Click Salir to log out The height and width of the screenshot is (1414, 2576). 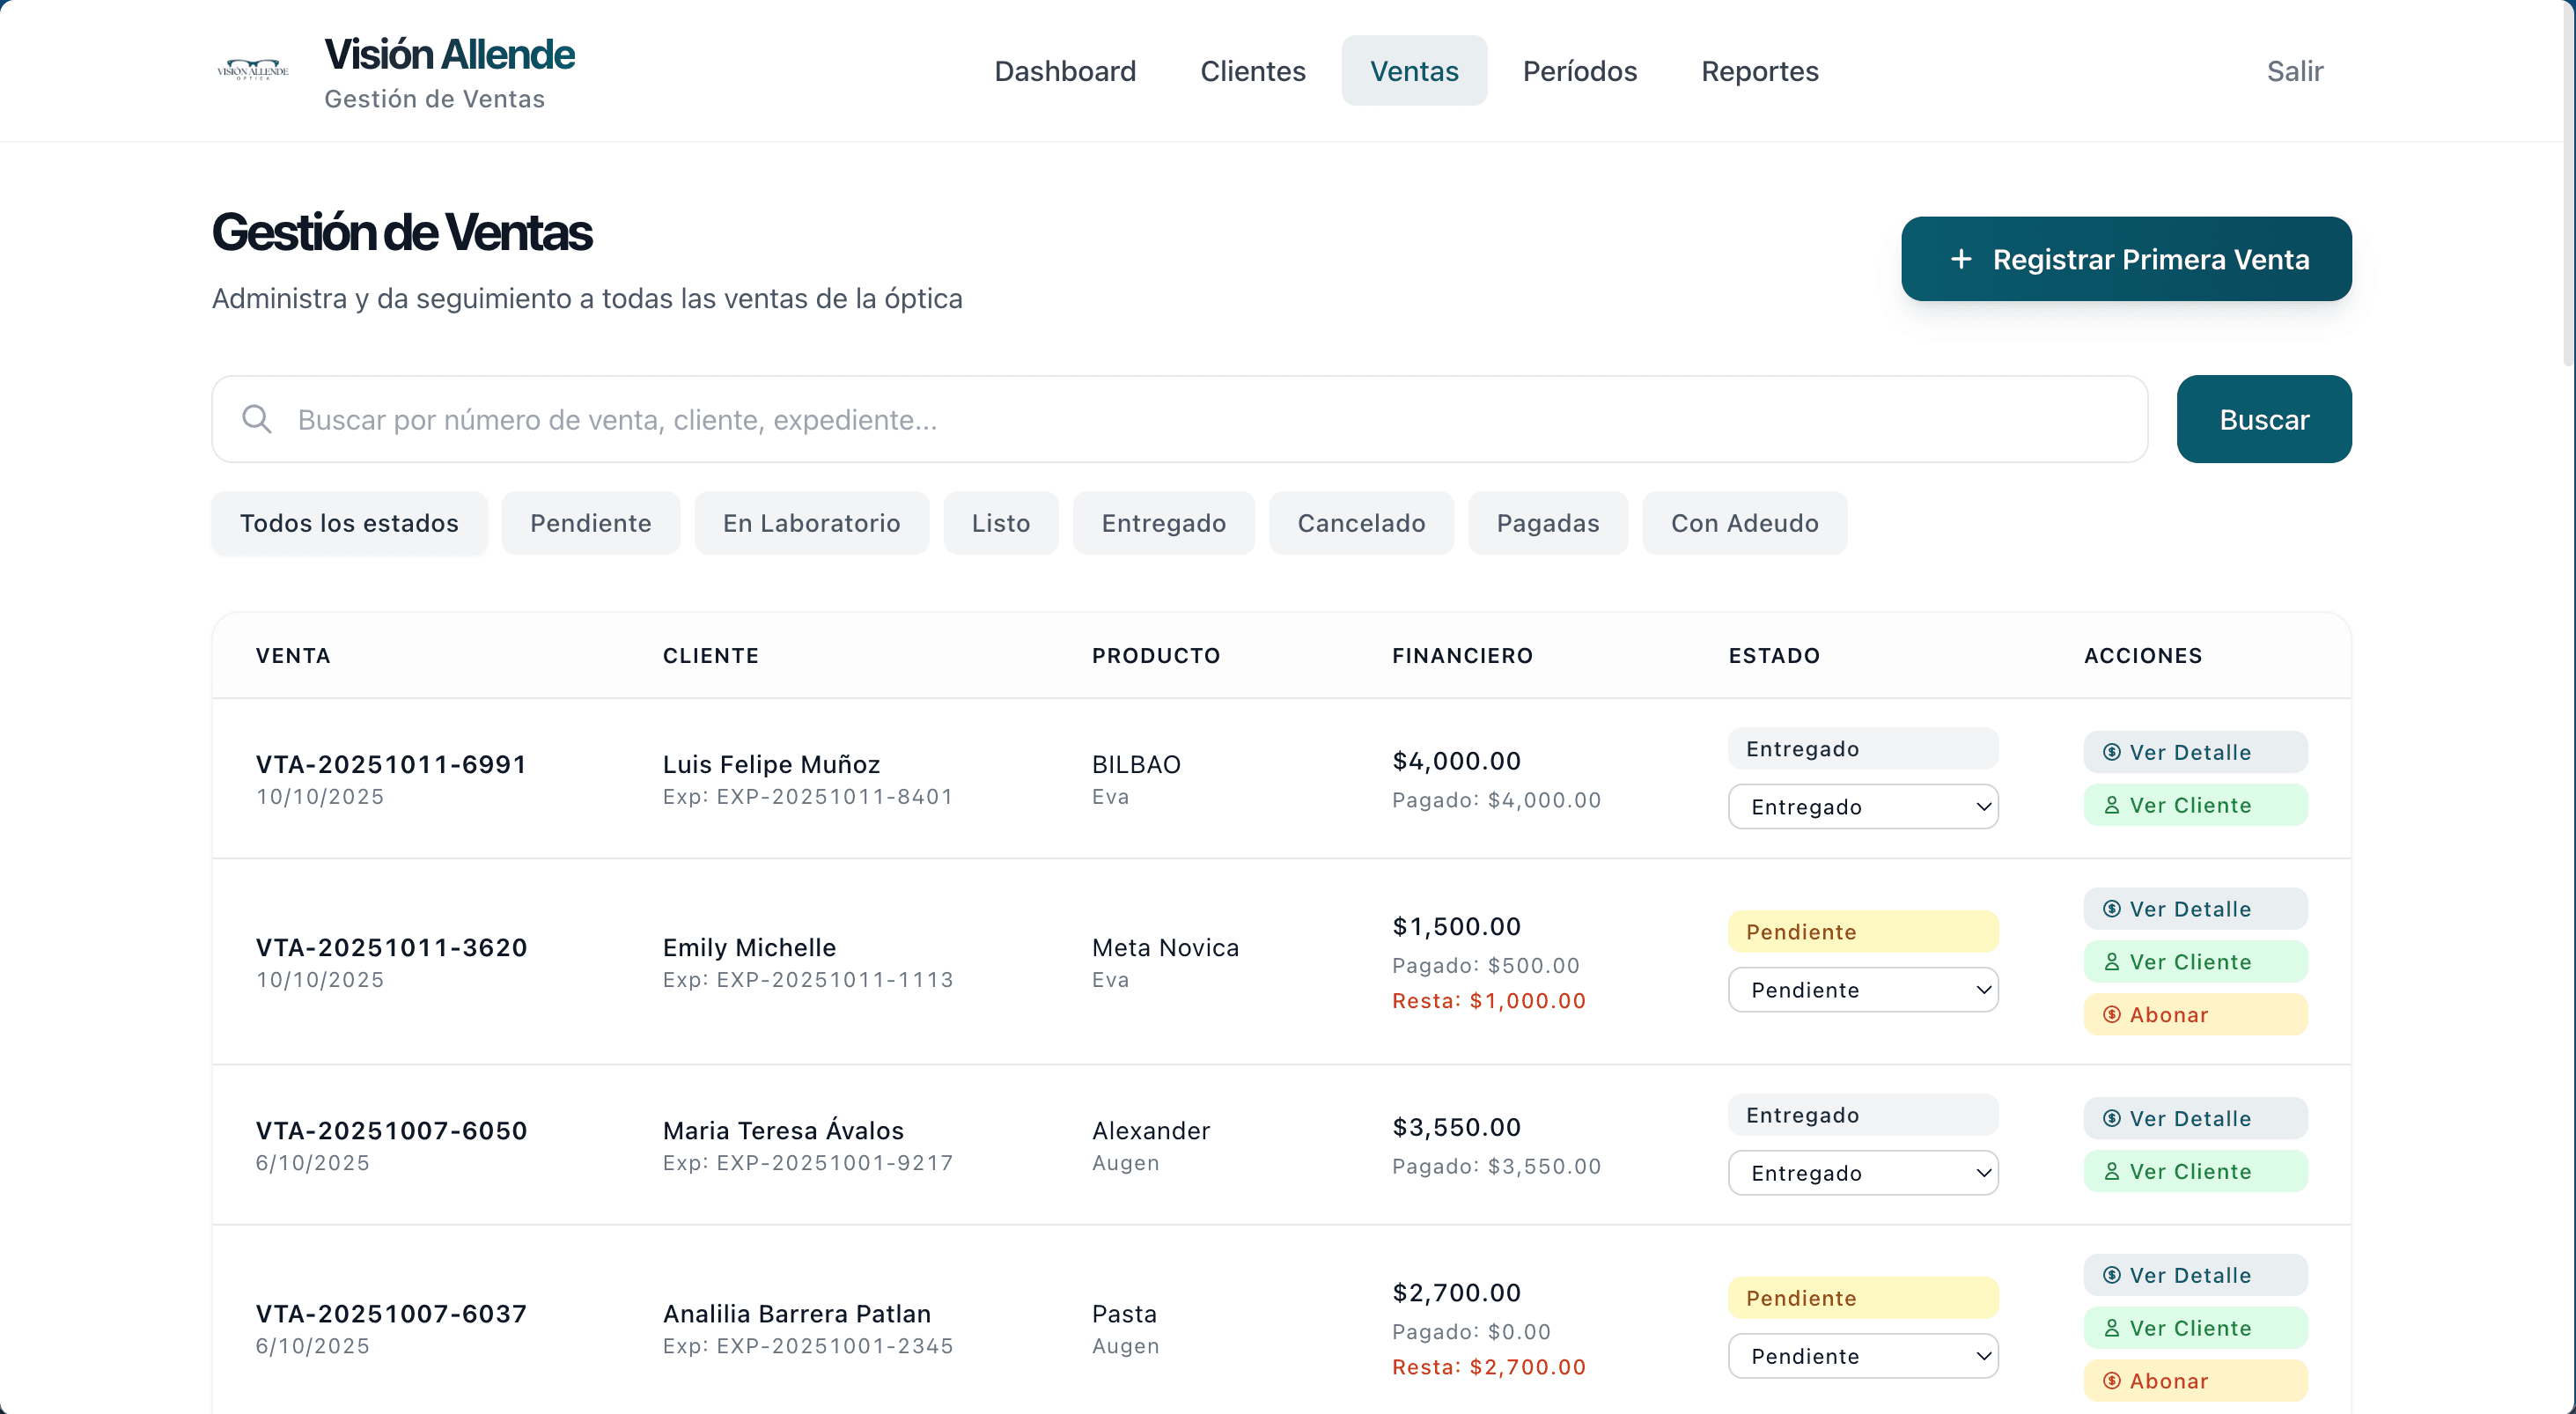tap(2295, 70)
